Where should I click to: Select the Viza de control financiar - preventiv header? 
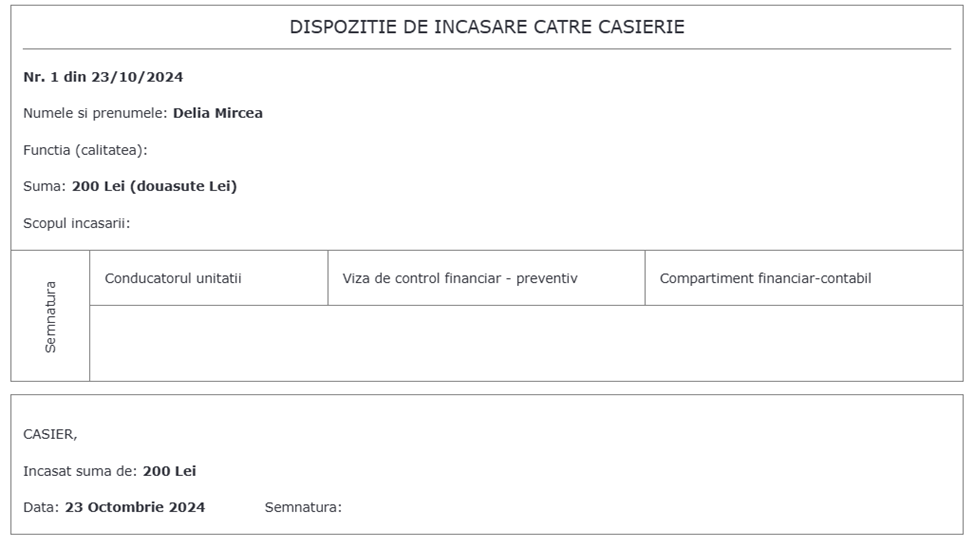click(460, 279)
